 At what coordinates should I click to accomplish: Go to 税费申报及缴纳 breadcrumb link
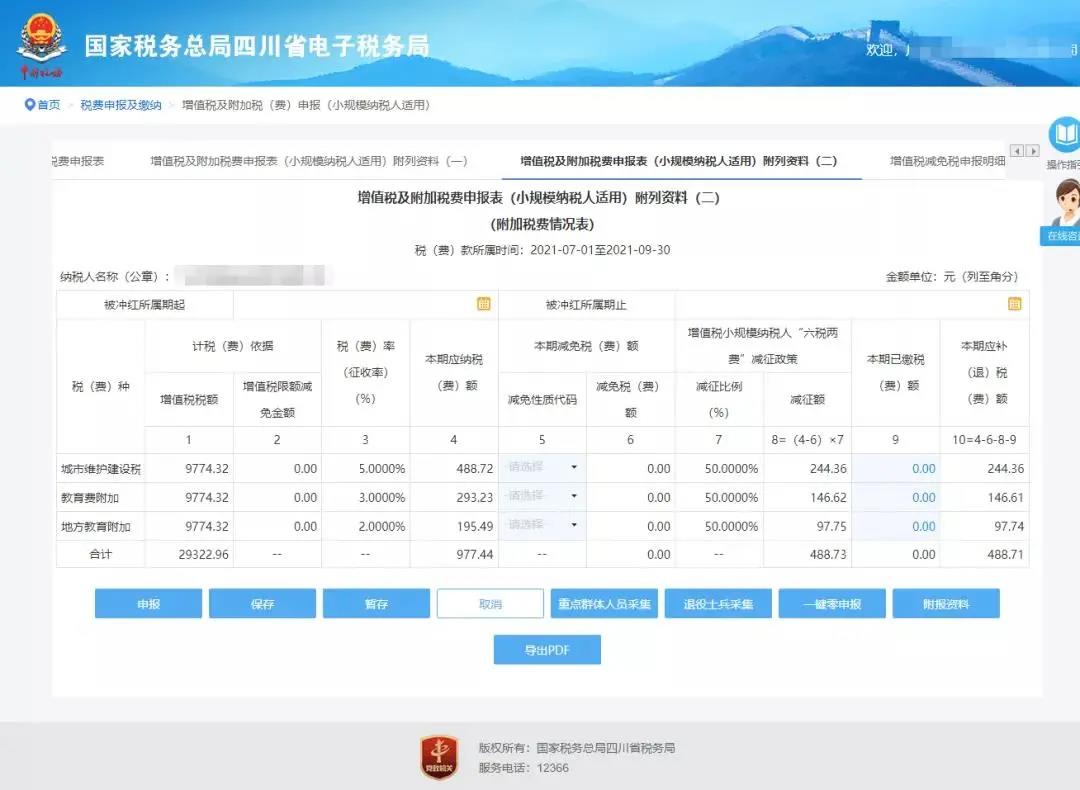point(121,105)
